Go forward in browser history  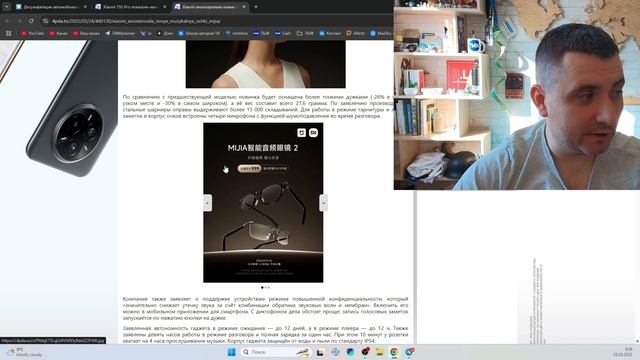click(x=19, y=20)
